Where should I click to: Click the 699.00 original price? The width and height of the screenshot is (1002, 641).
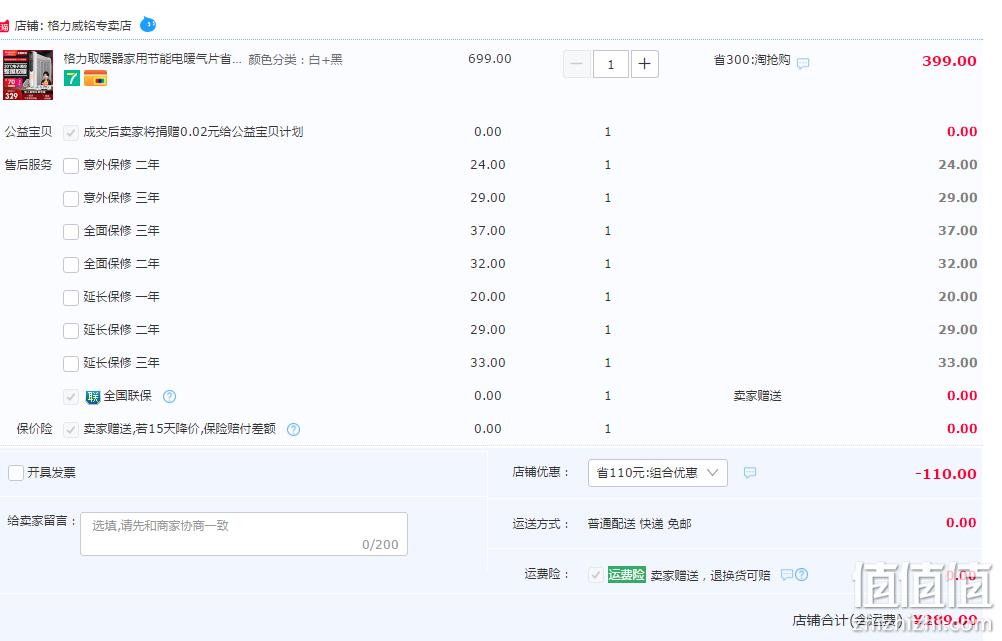tap(489, 59)
